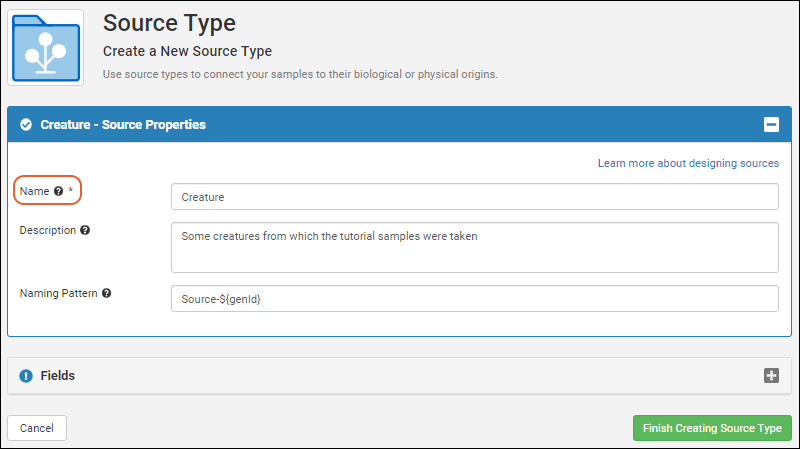Click the checkmark icon in Source Properties header
Screen dimensions: 800x449
(26, 124)
